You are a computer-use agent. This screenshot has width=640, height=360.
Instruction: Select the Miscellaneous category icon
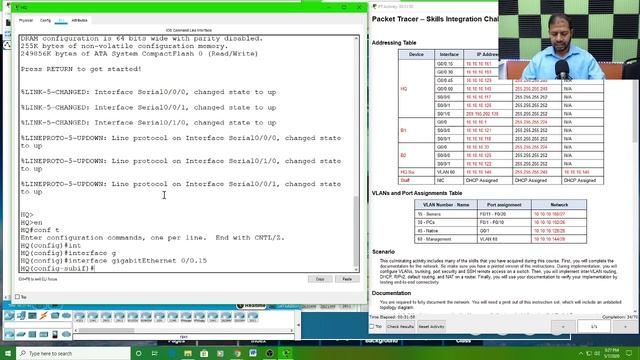tap(55, 316)
